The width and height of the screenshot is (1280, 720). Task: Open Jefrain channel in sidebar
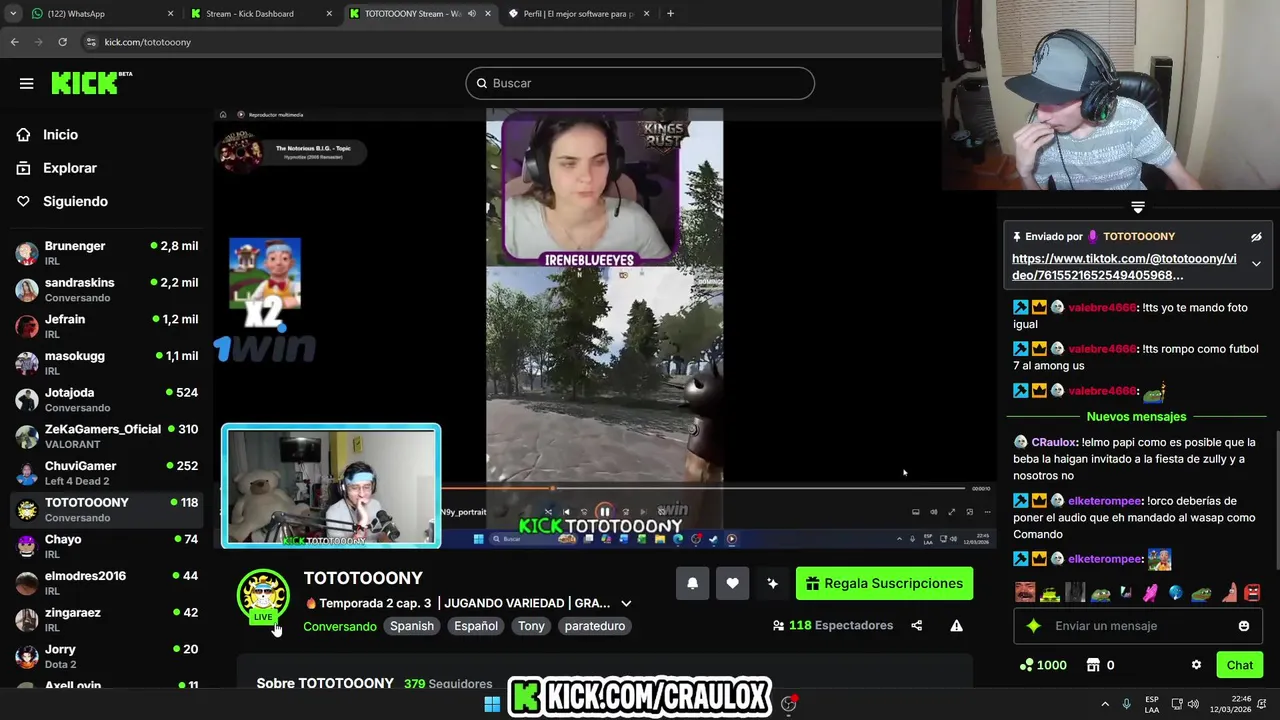[107, 326]
